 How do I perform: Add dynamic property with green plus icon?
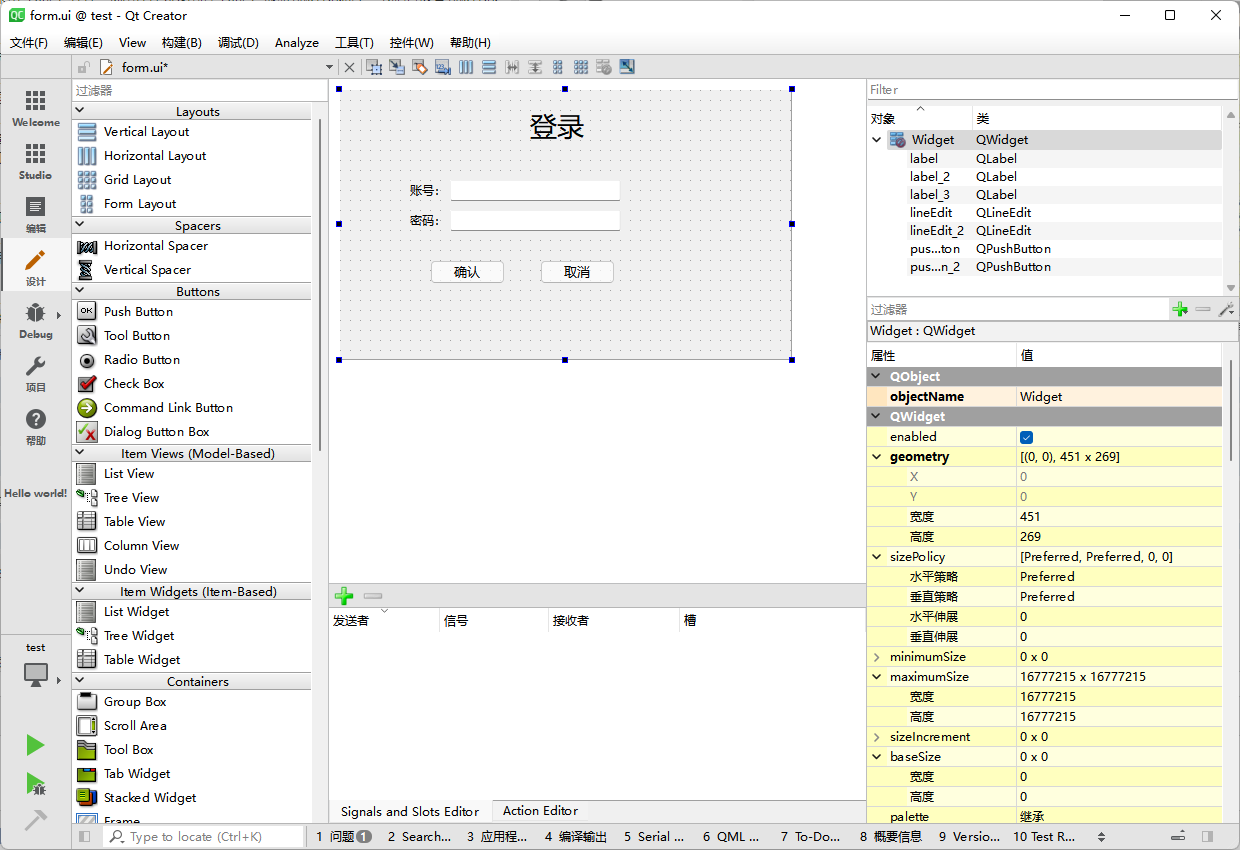(1180, 310)
